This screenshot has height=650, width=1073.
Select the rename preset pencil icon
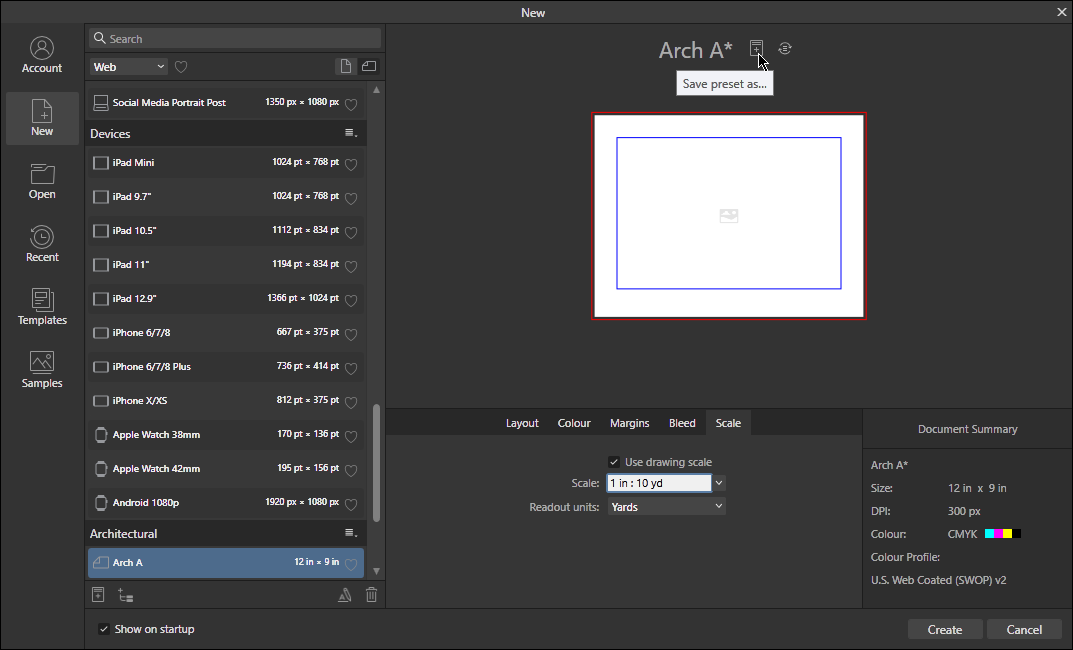(x=344, y=594)
